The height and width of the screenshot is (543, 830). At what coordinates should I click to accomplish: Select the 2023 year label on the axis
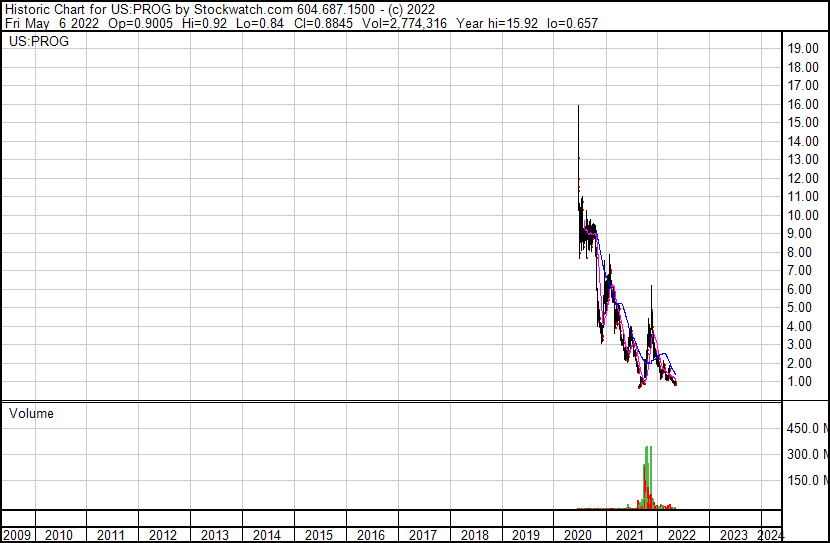coord(734,535)
